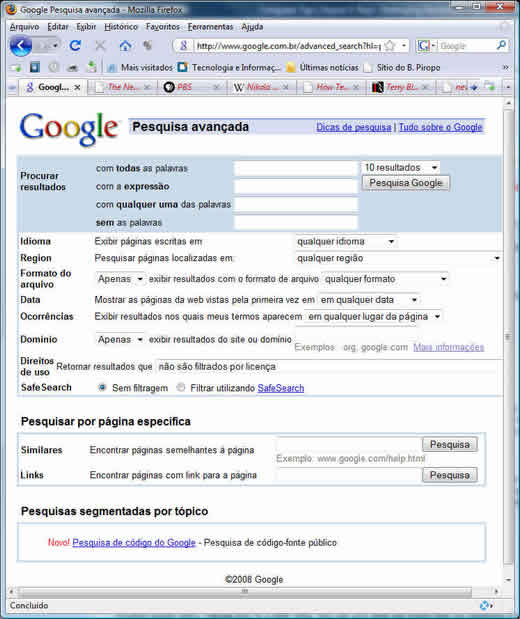Open the Dicas de pesquisa link

(353, 128)
